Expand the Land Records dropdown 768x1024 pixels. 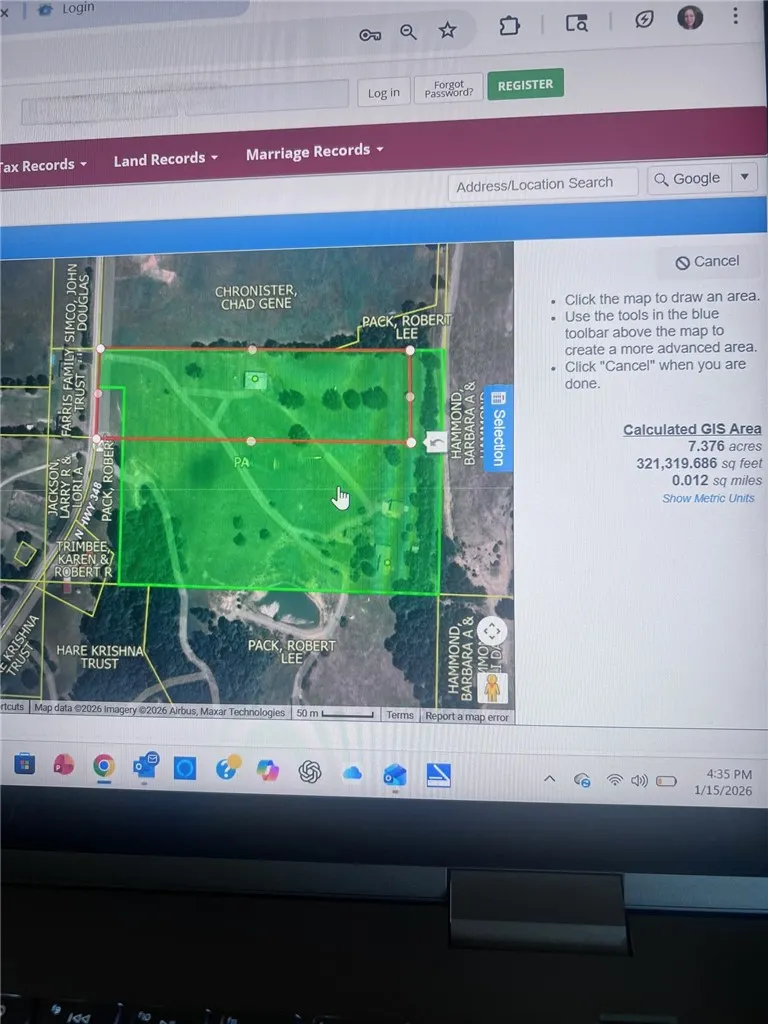click(x=165, y=159)
